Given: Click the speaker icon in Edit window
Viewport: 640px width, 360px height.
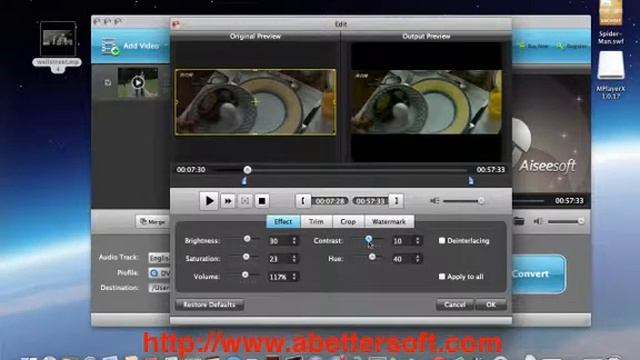Looking at the screenshot, I should pos(434,201).
